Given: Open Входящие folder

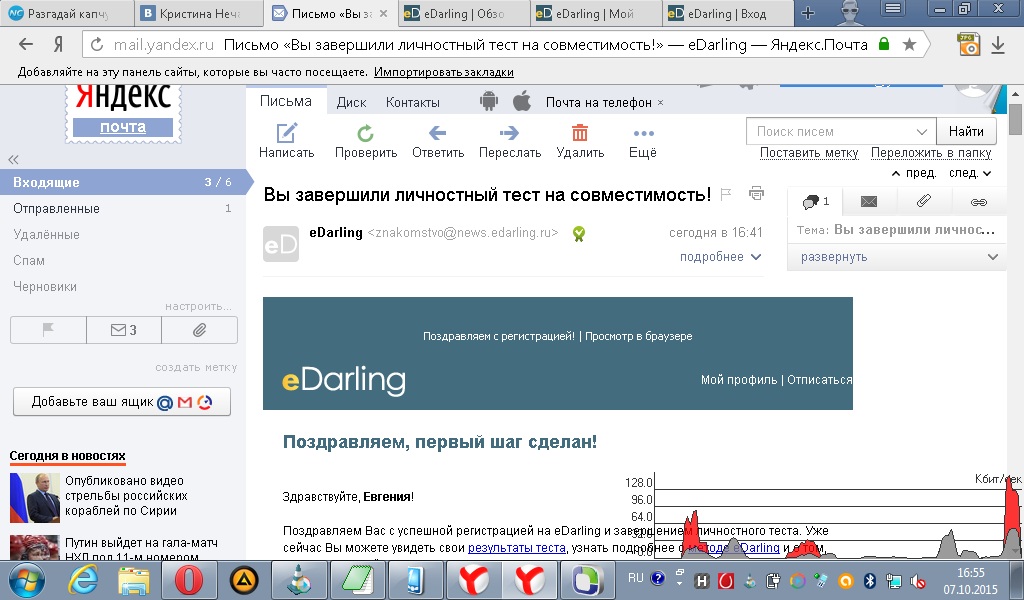Looking at the screenshot, I should (122, 182).
